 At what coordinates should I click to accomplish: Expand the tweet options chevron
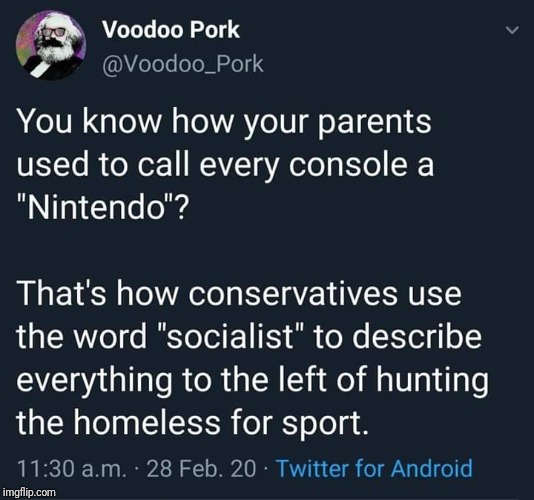[512, 30]
